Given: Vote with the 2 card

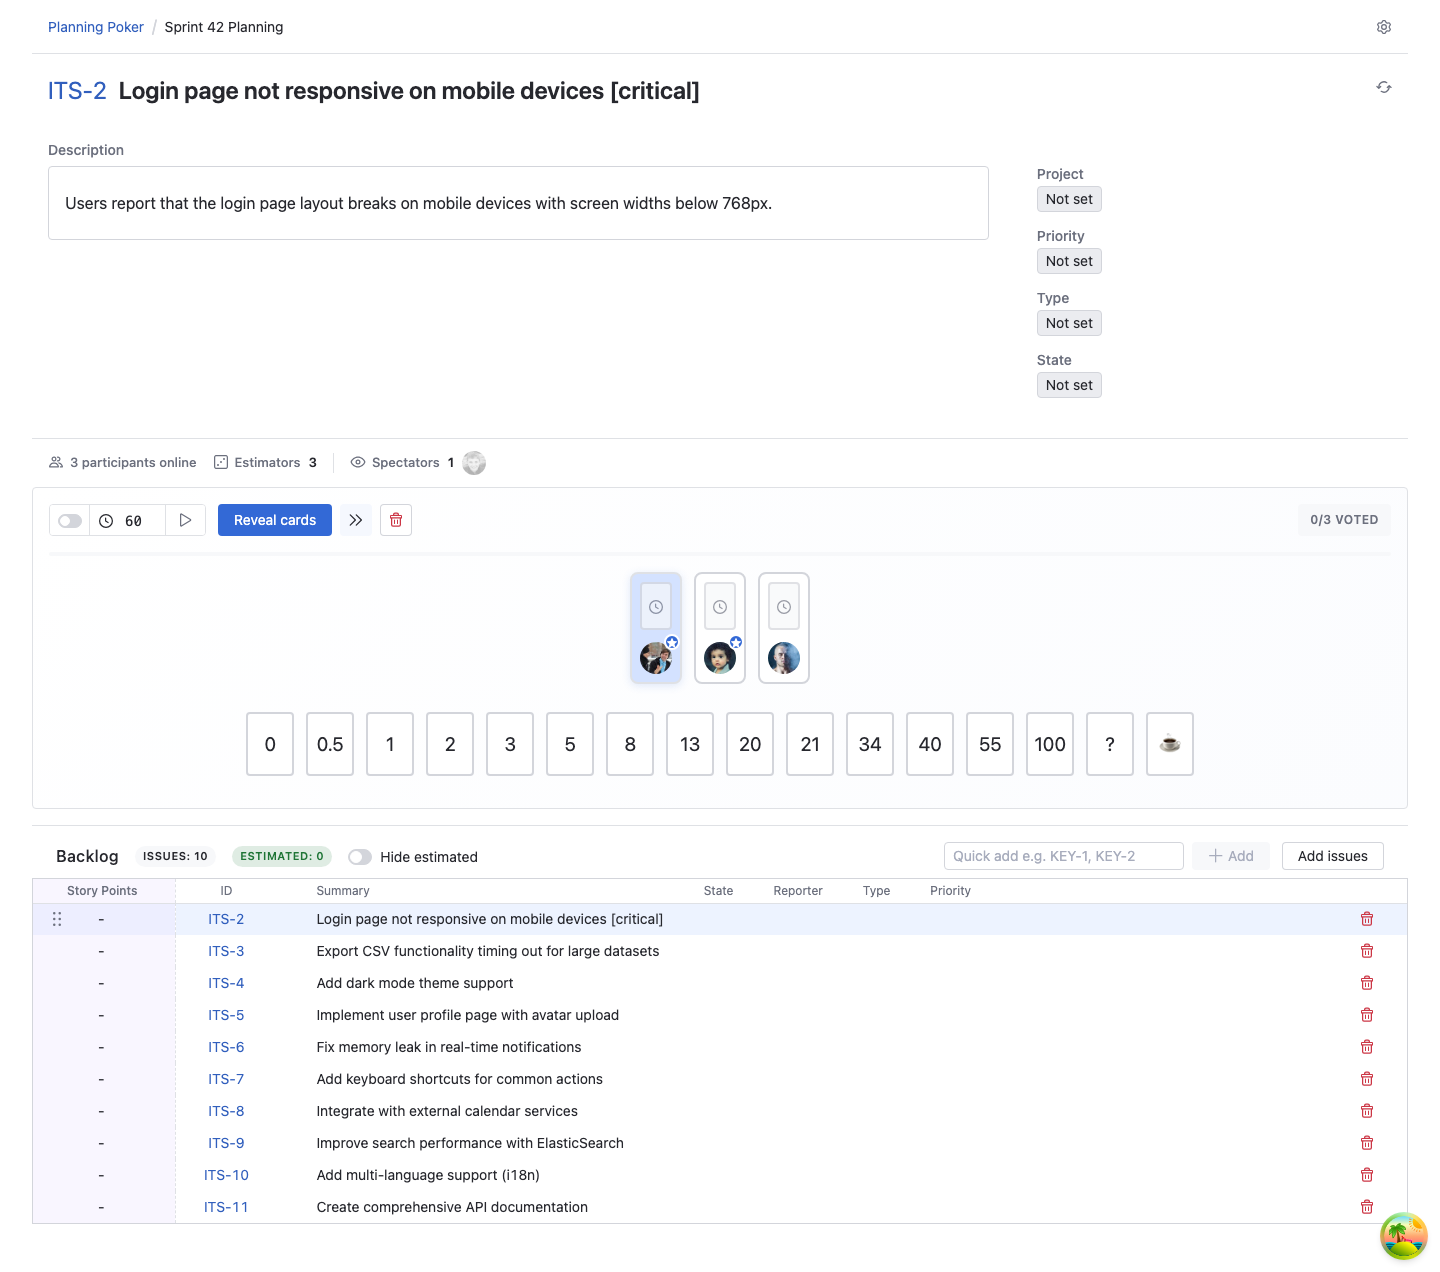Looking at the screenshot, I should 450,744.
